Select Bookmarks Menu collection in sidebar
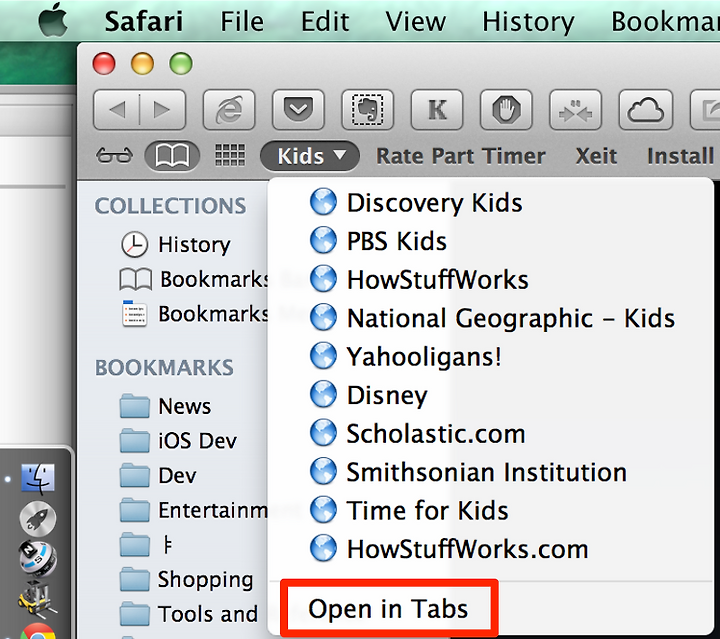Screen dimensions: 720x639 195,314
